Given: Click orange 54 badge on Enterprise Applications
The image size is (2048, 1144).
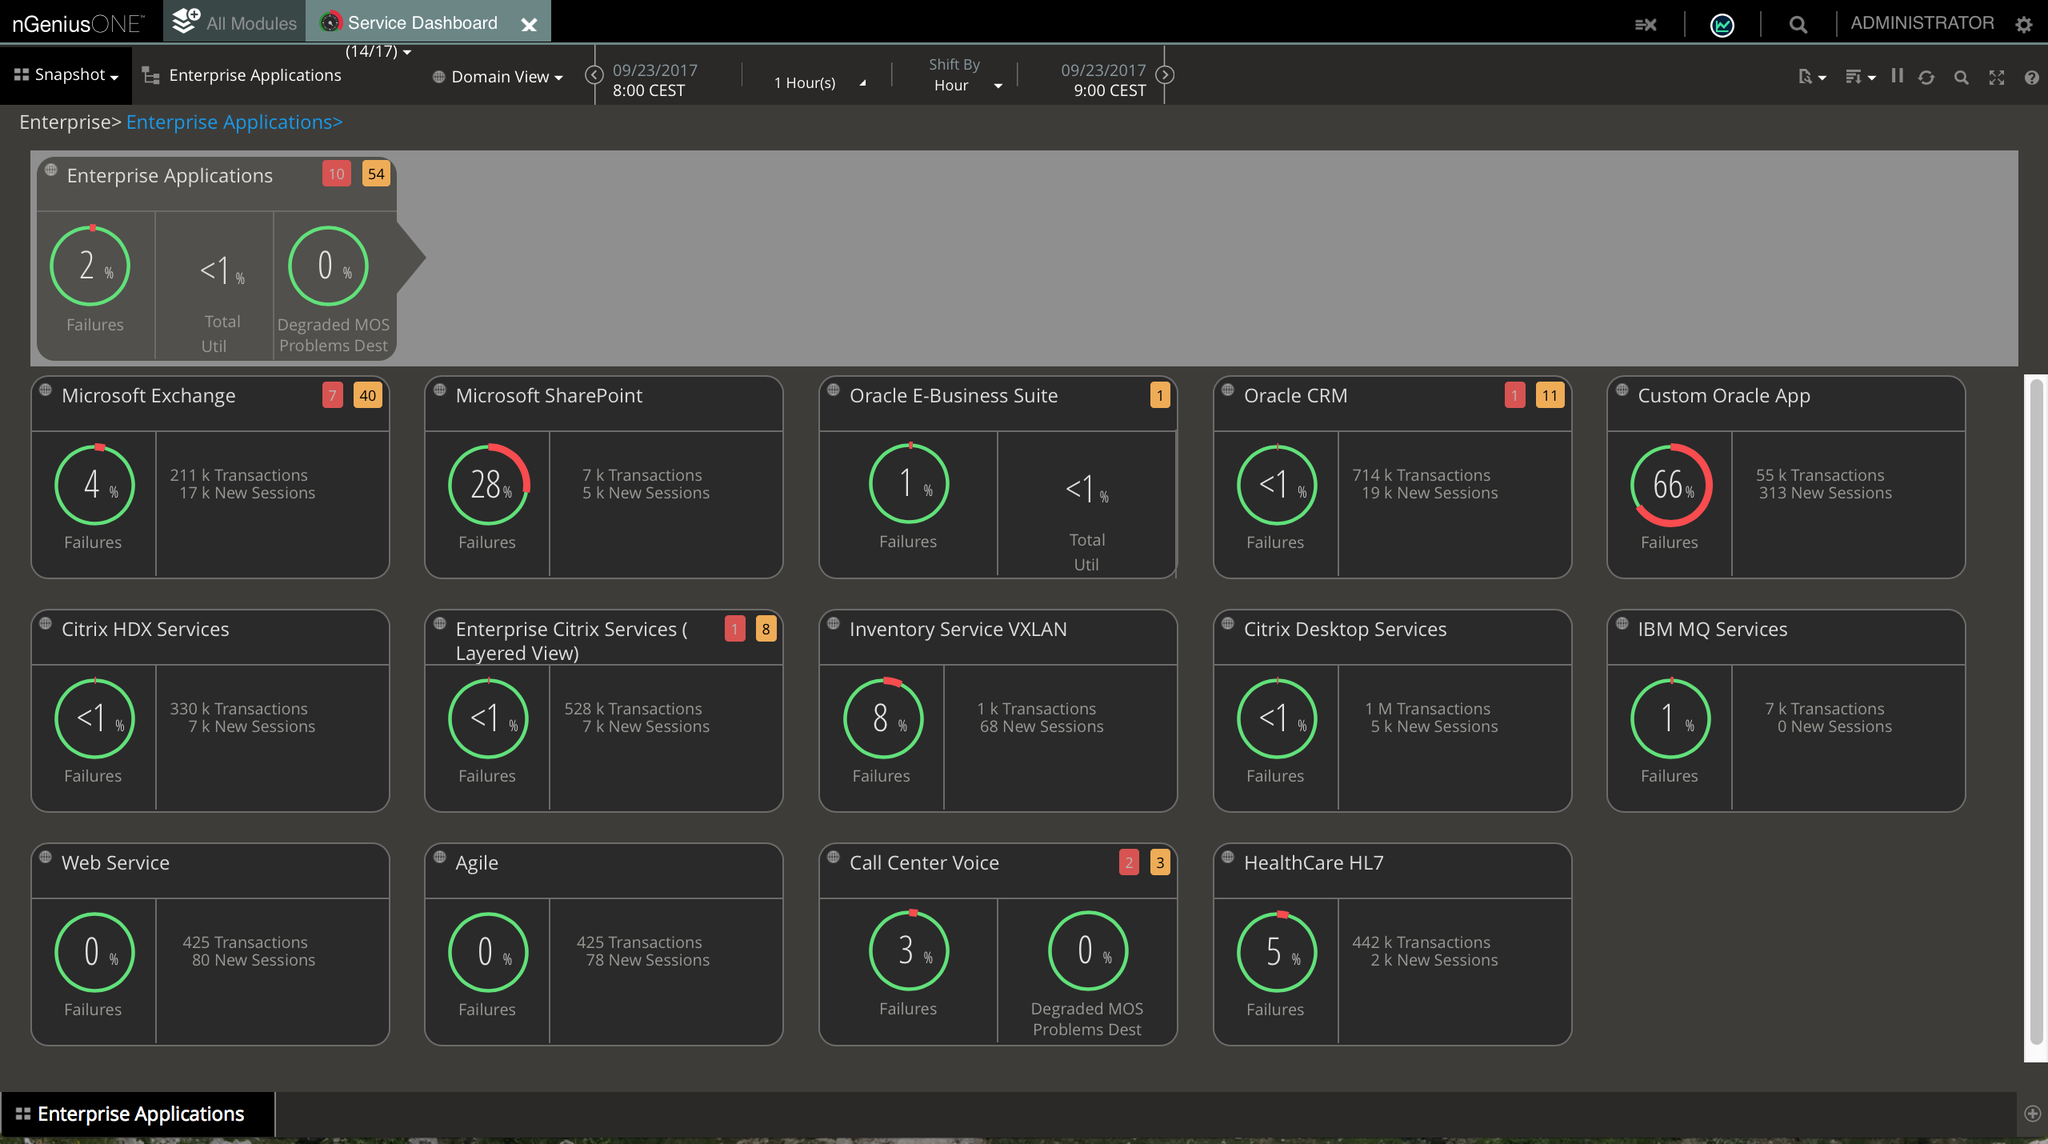Looking at the screenshot, I should click(x=376, y=174).
